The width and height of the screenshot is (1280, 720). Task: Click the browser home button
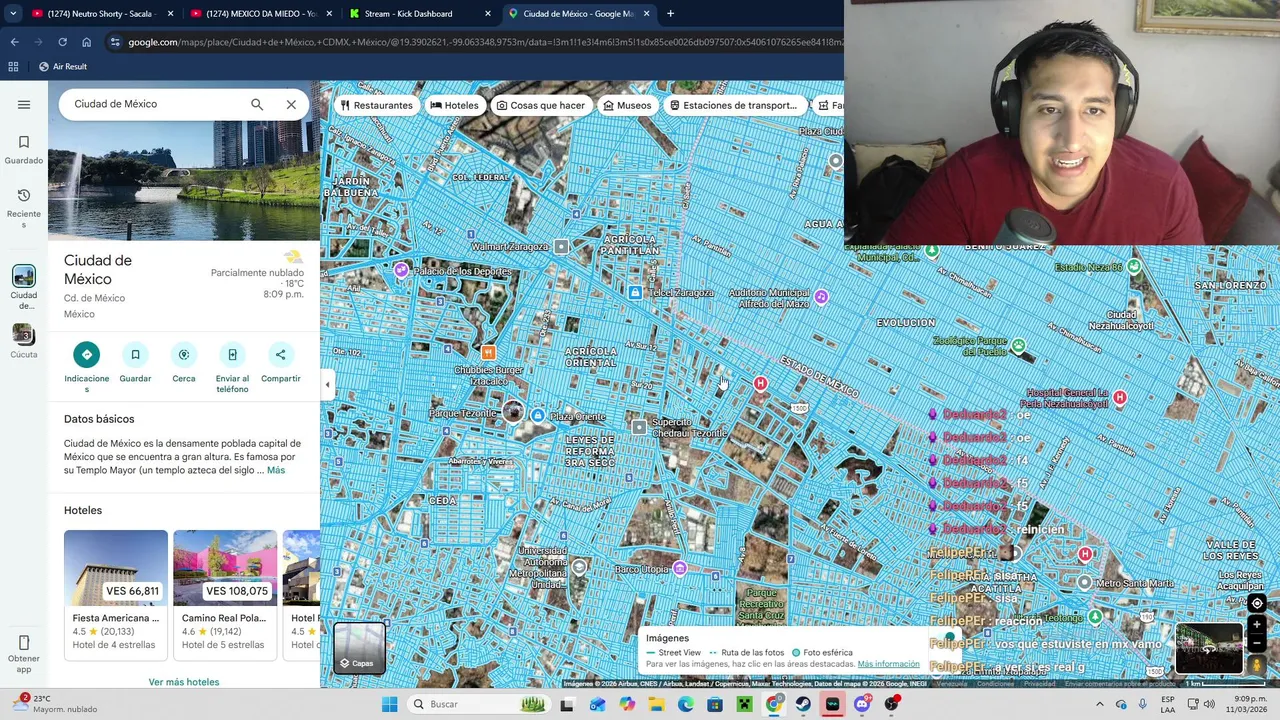pos(86,42)
